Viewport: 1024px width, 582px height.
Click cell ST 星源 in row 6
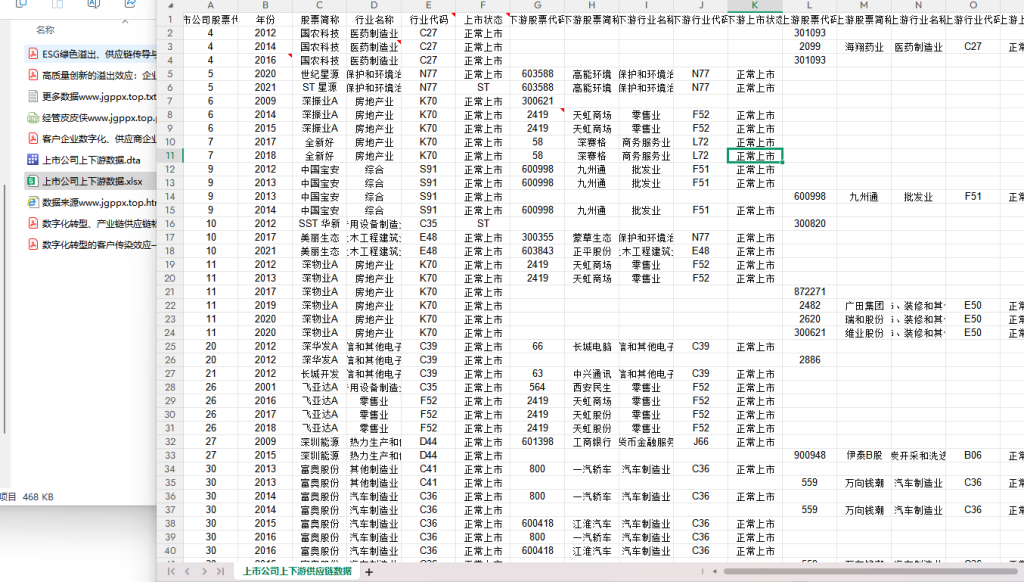tap(319, 88)
